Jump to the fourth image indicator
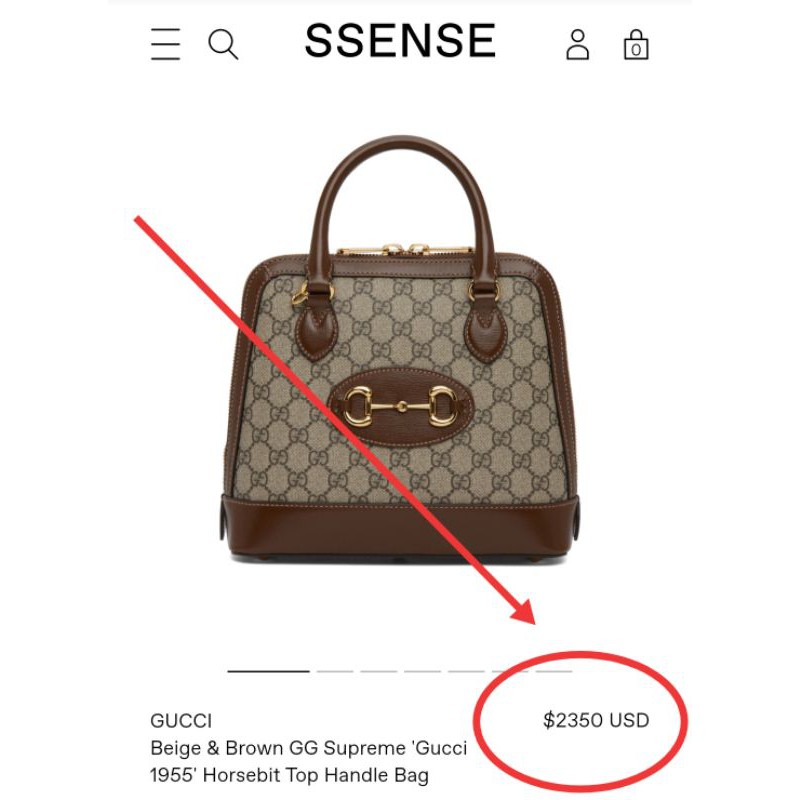Image resolution: width=800 pixels, height=800 pixels. pyautogui.click(x=422, y=671)
